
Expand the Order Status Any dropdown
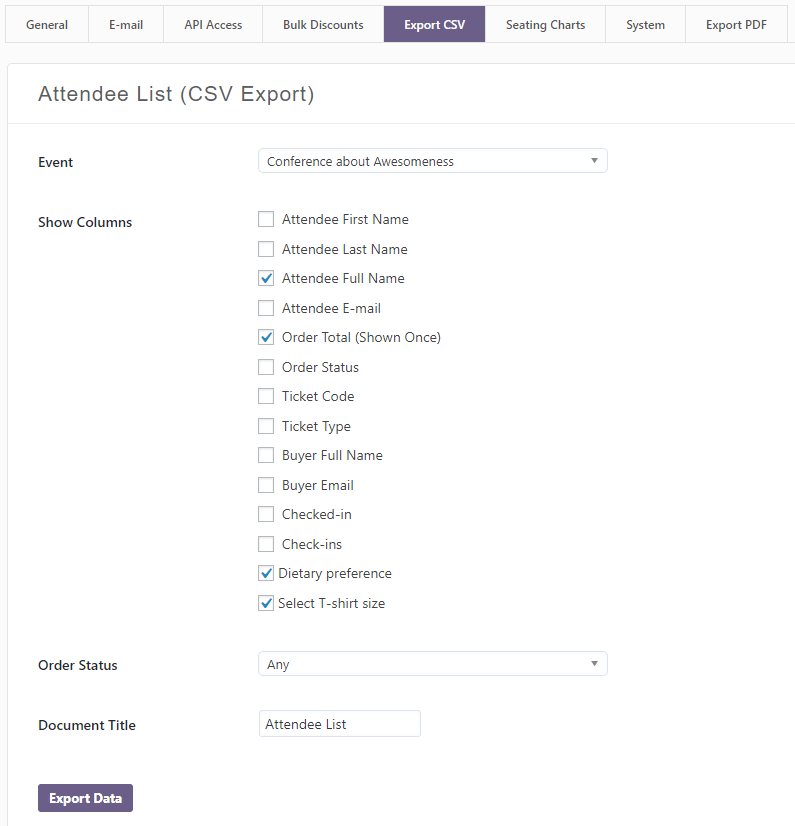pos(433,664)
